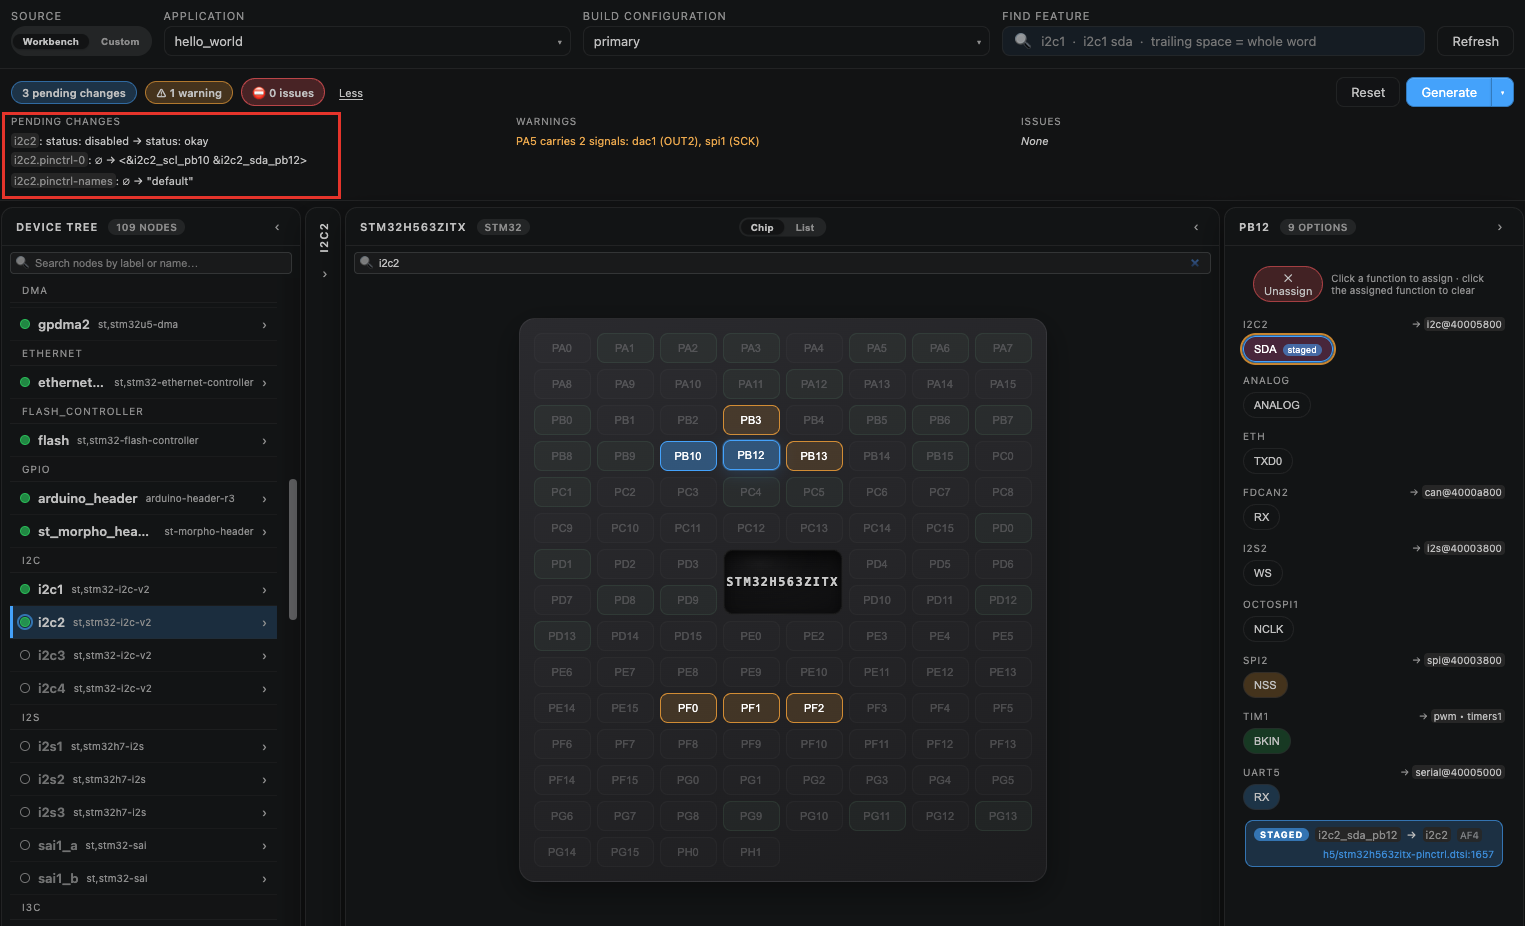Expand the PB12 options panel arrow
The width and height of the screenshot is (1525, 926).
click(1499, 228)
